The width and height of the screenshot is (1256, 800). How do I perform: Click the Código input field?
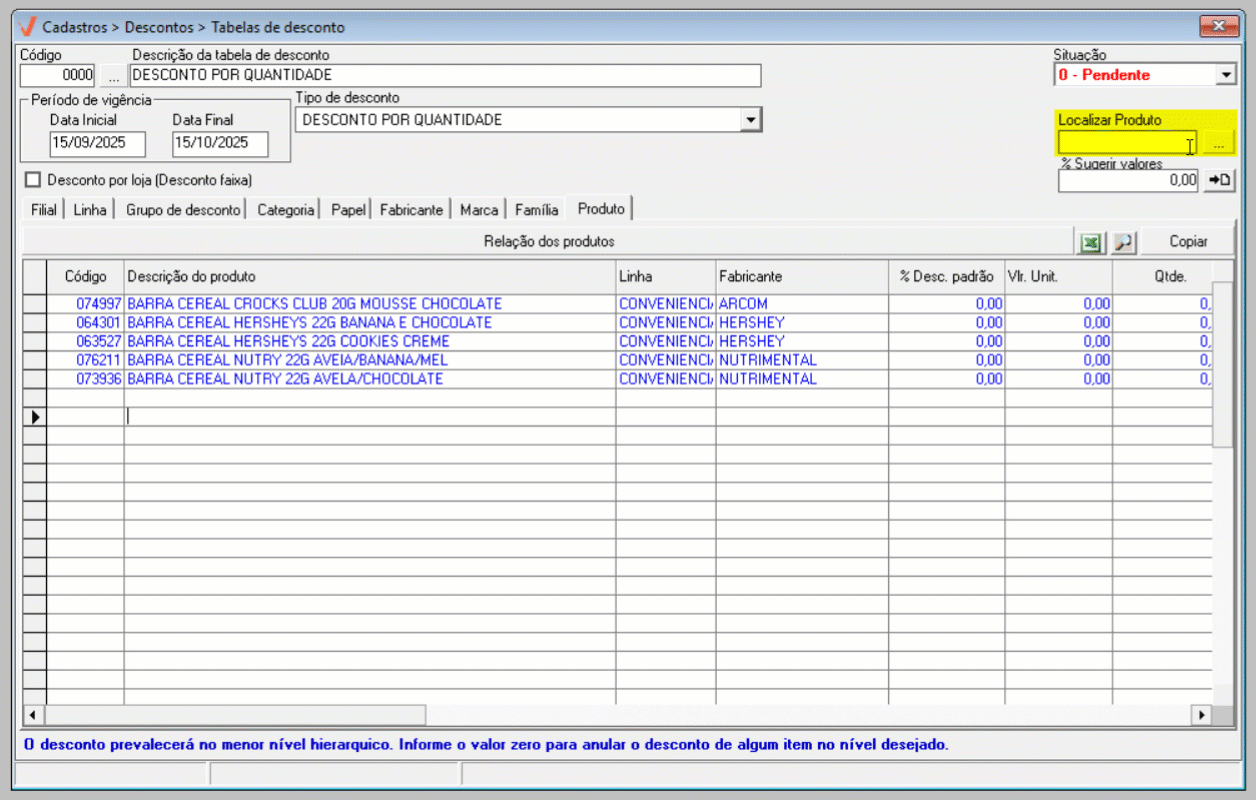pos(58,75)
